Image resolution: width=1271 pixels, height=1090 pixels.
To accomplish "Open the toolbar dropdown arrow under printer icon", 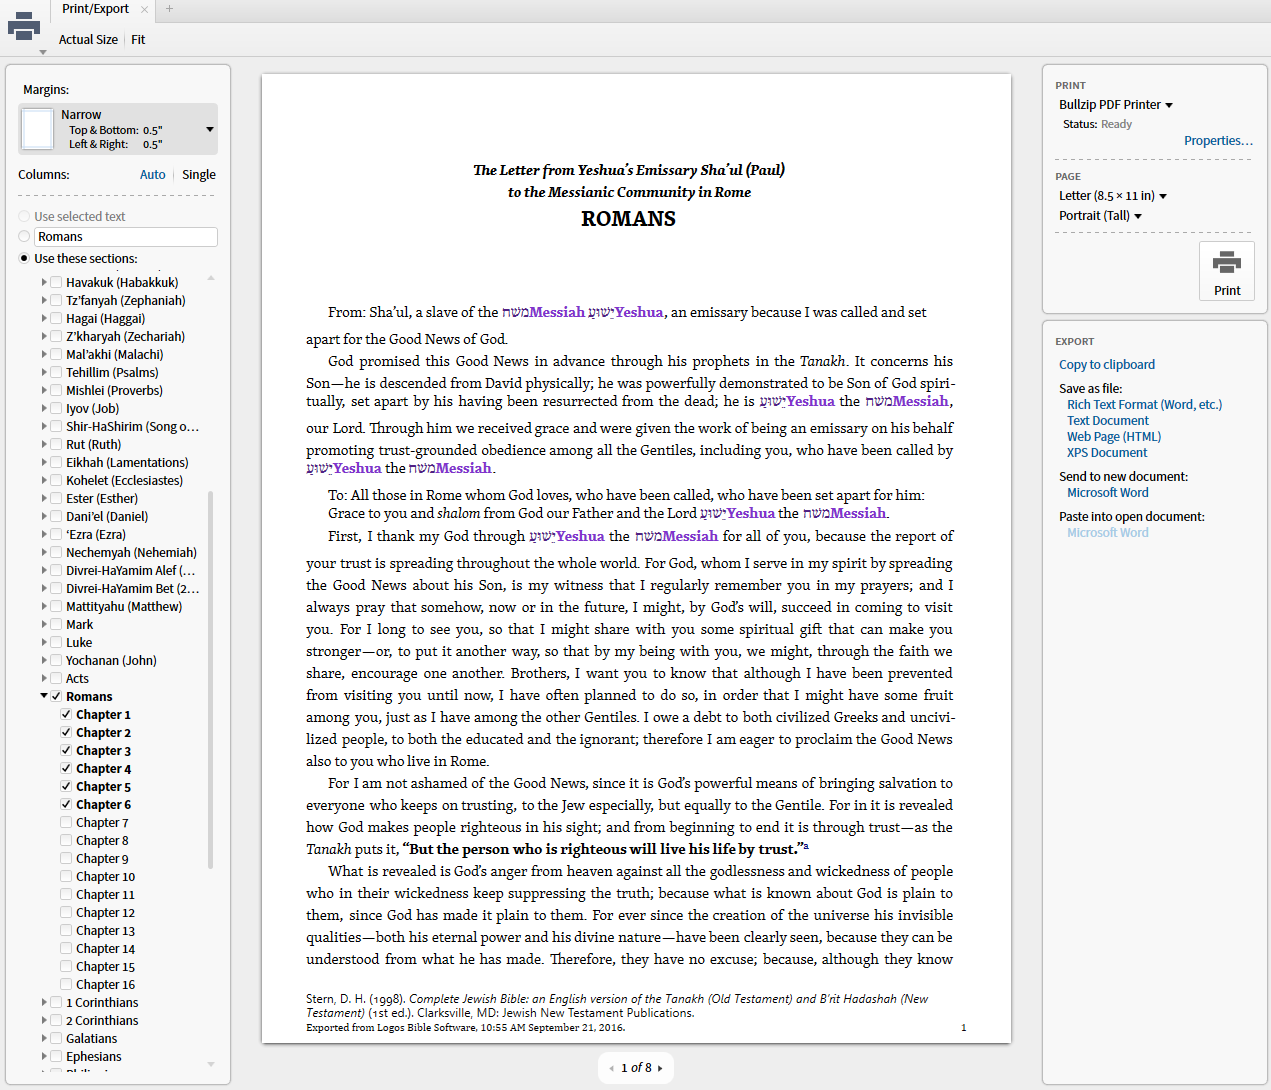I will tap(43, 52).
